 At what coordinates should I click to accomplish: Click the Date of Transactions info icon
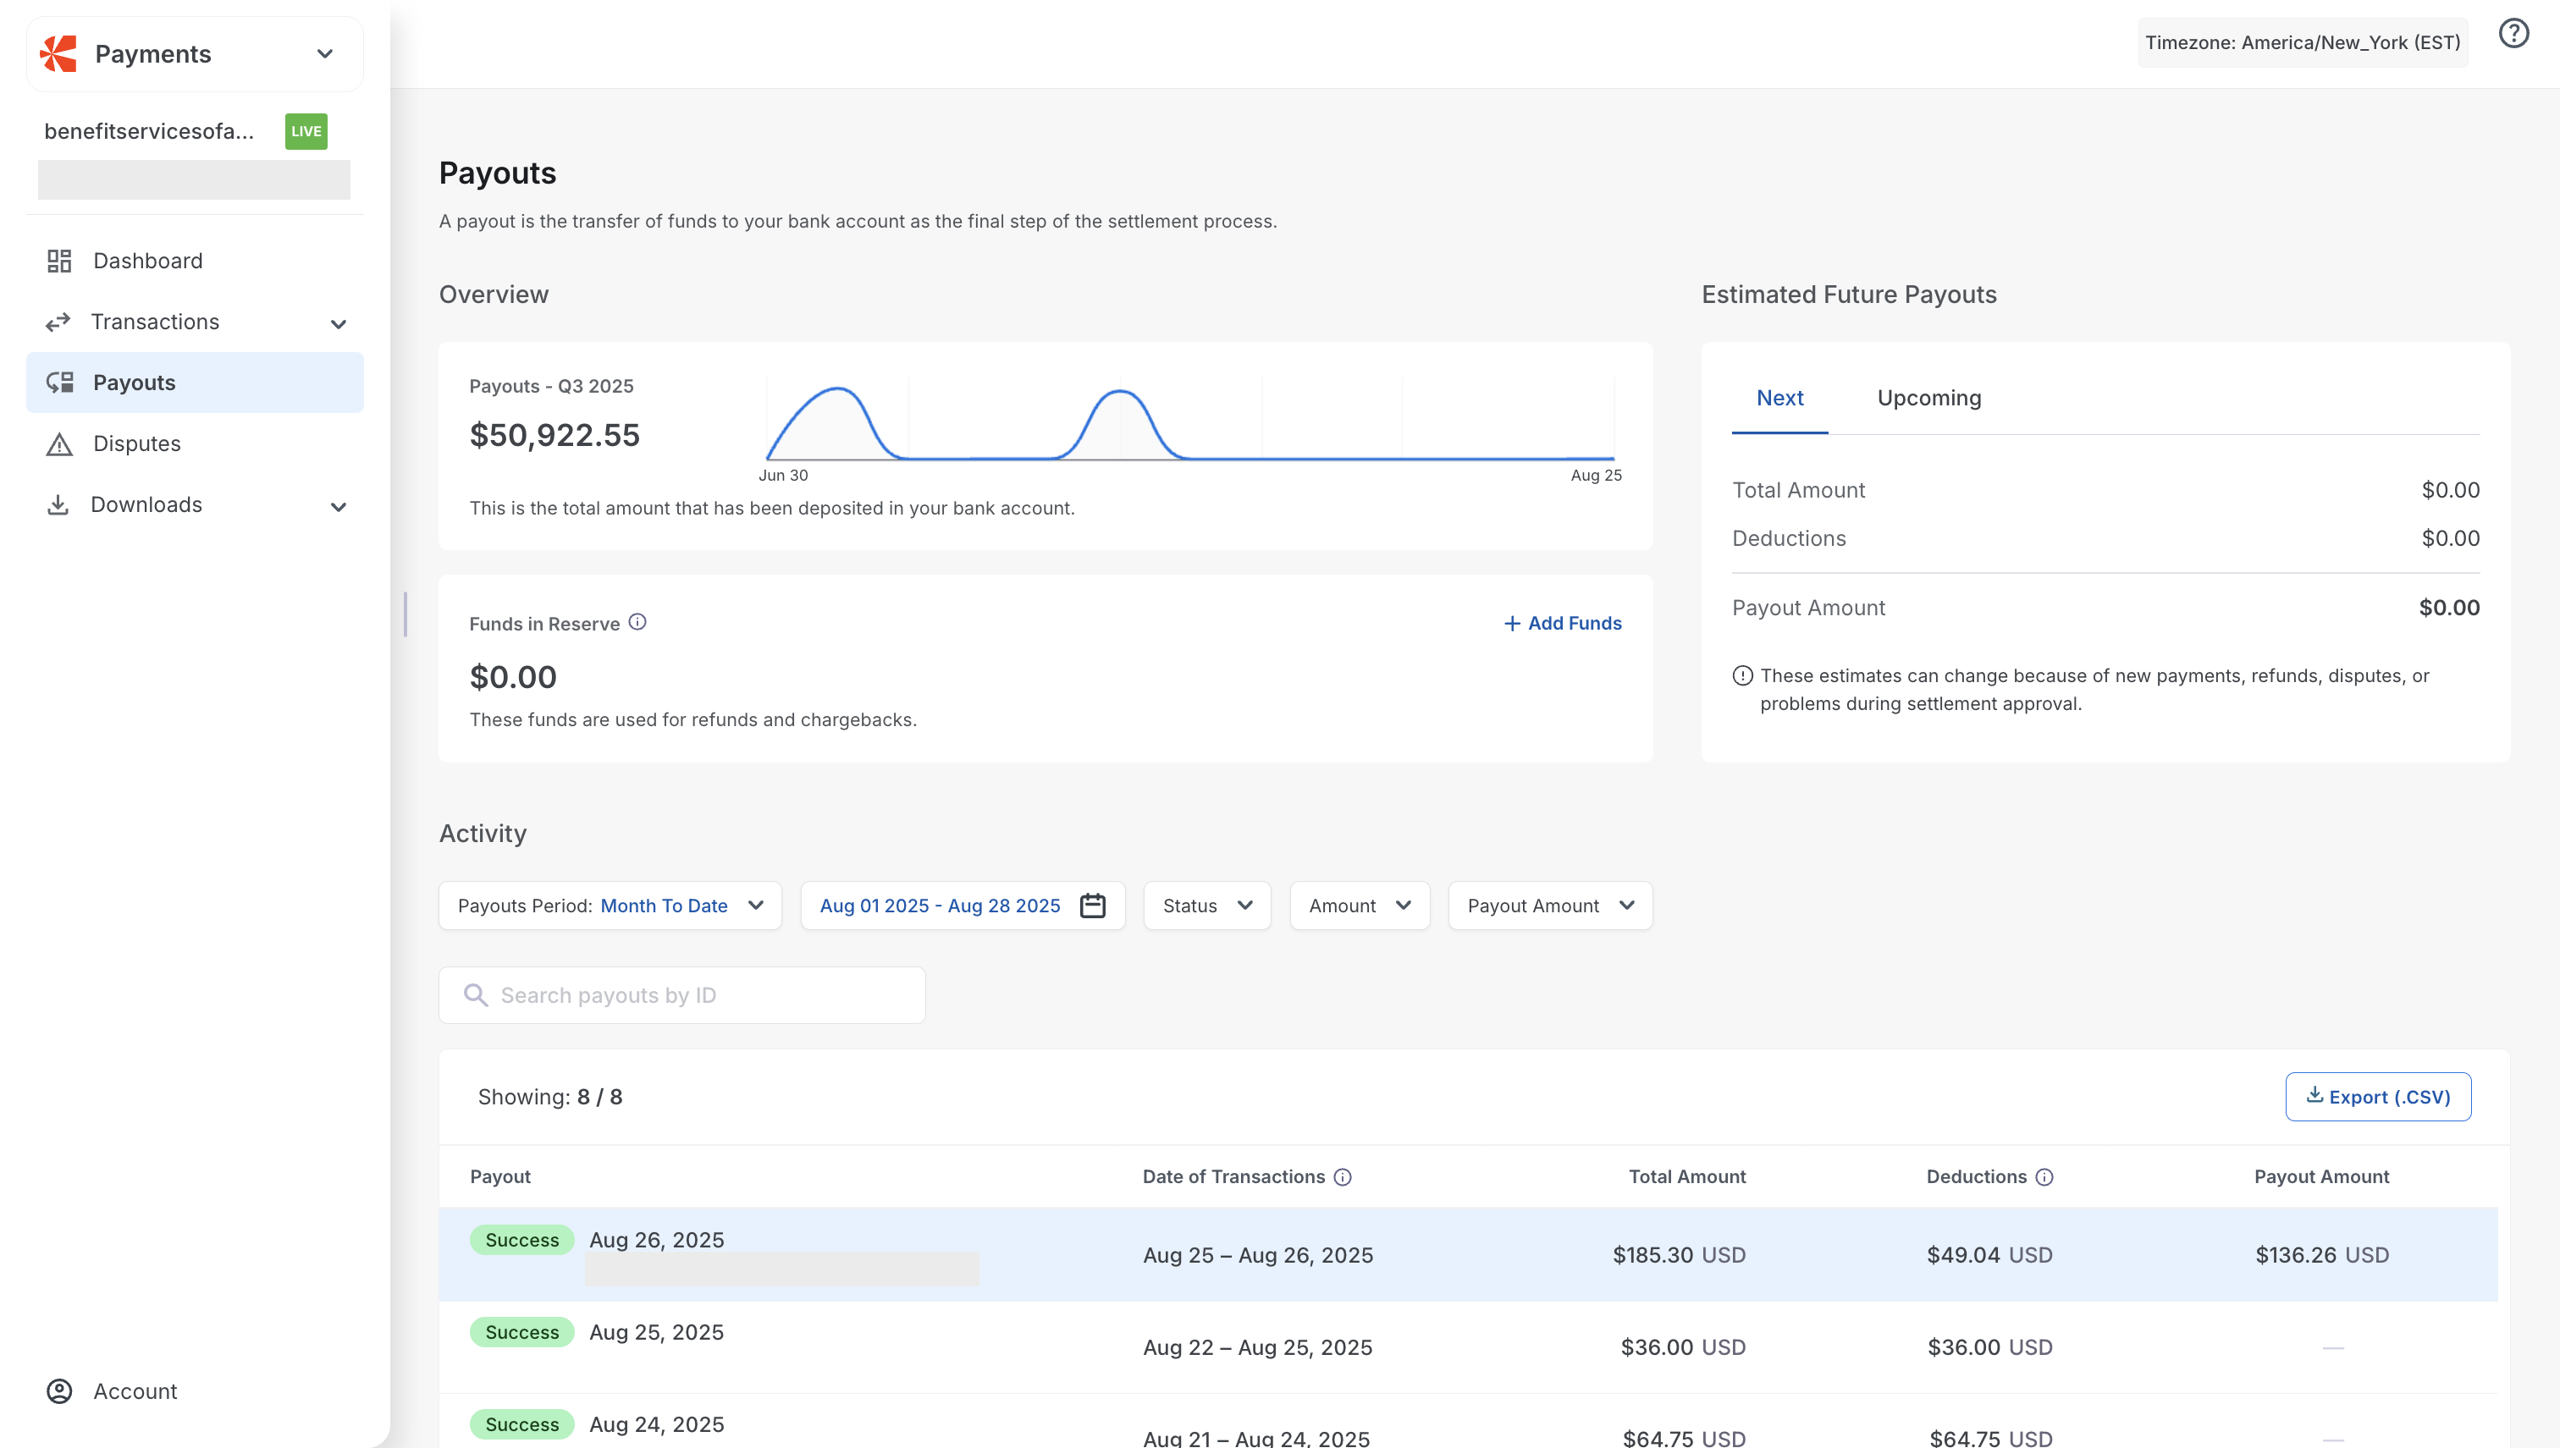pos(1343,1177)
